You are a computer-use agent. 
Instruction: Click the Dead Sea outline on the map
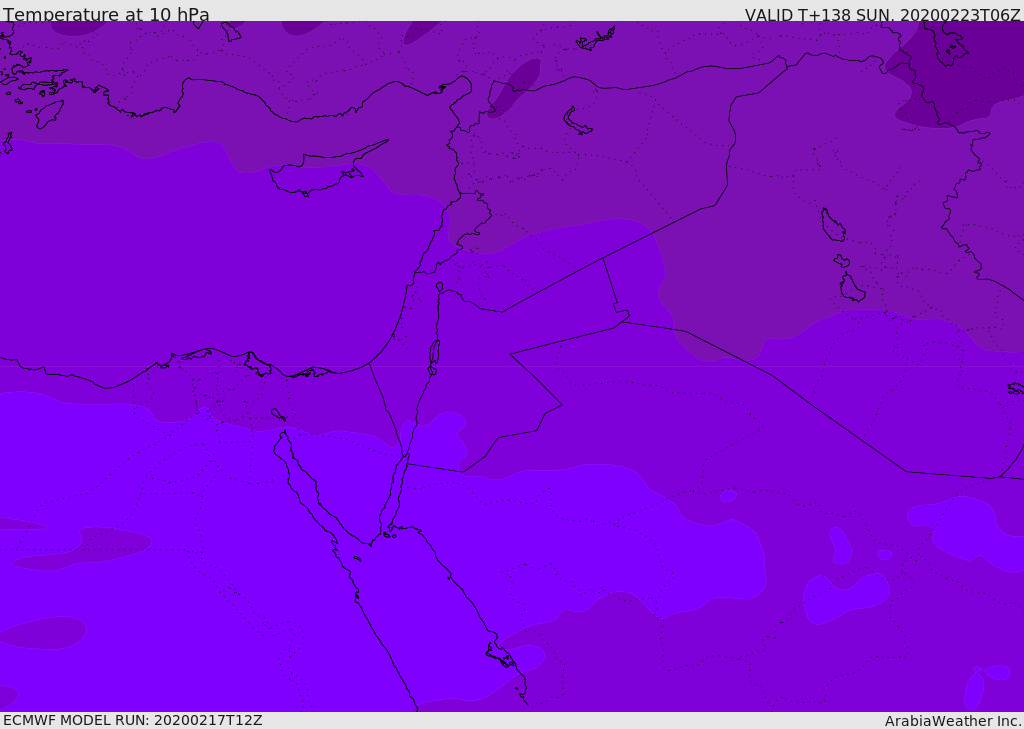click(434, 352)
